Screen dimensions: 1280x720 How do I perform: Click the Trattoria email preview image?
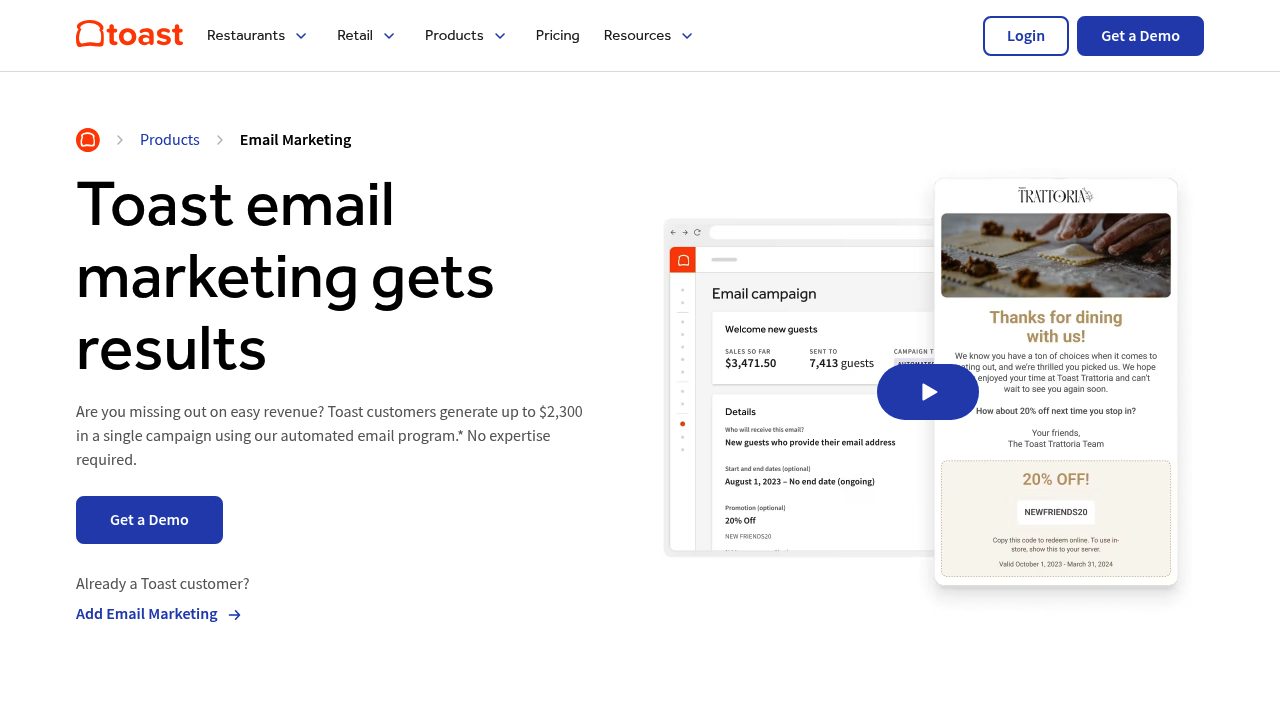[x=1056, y=382]
